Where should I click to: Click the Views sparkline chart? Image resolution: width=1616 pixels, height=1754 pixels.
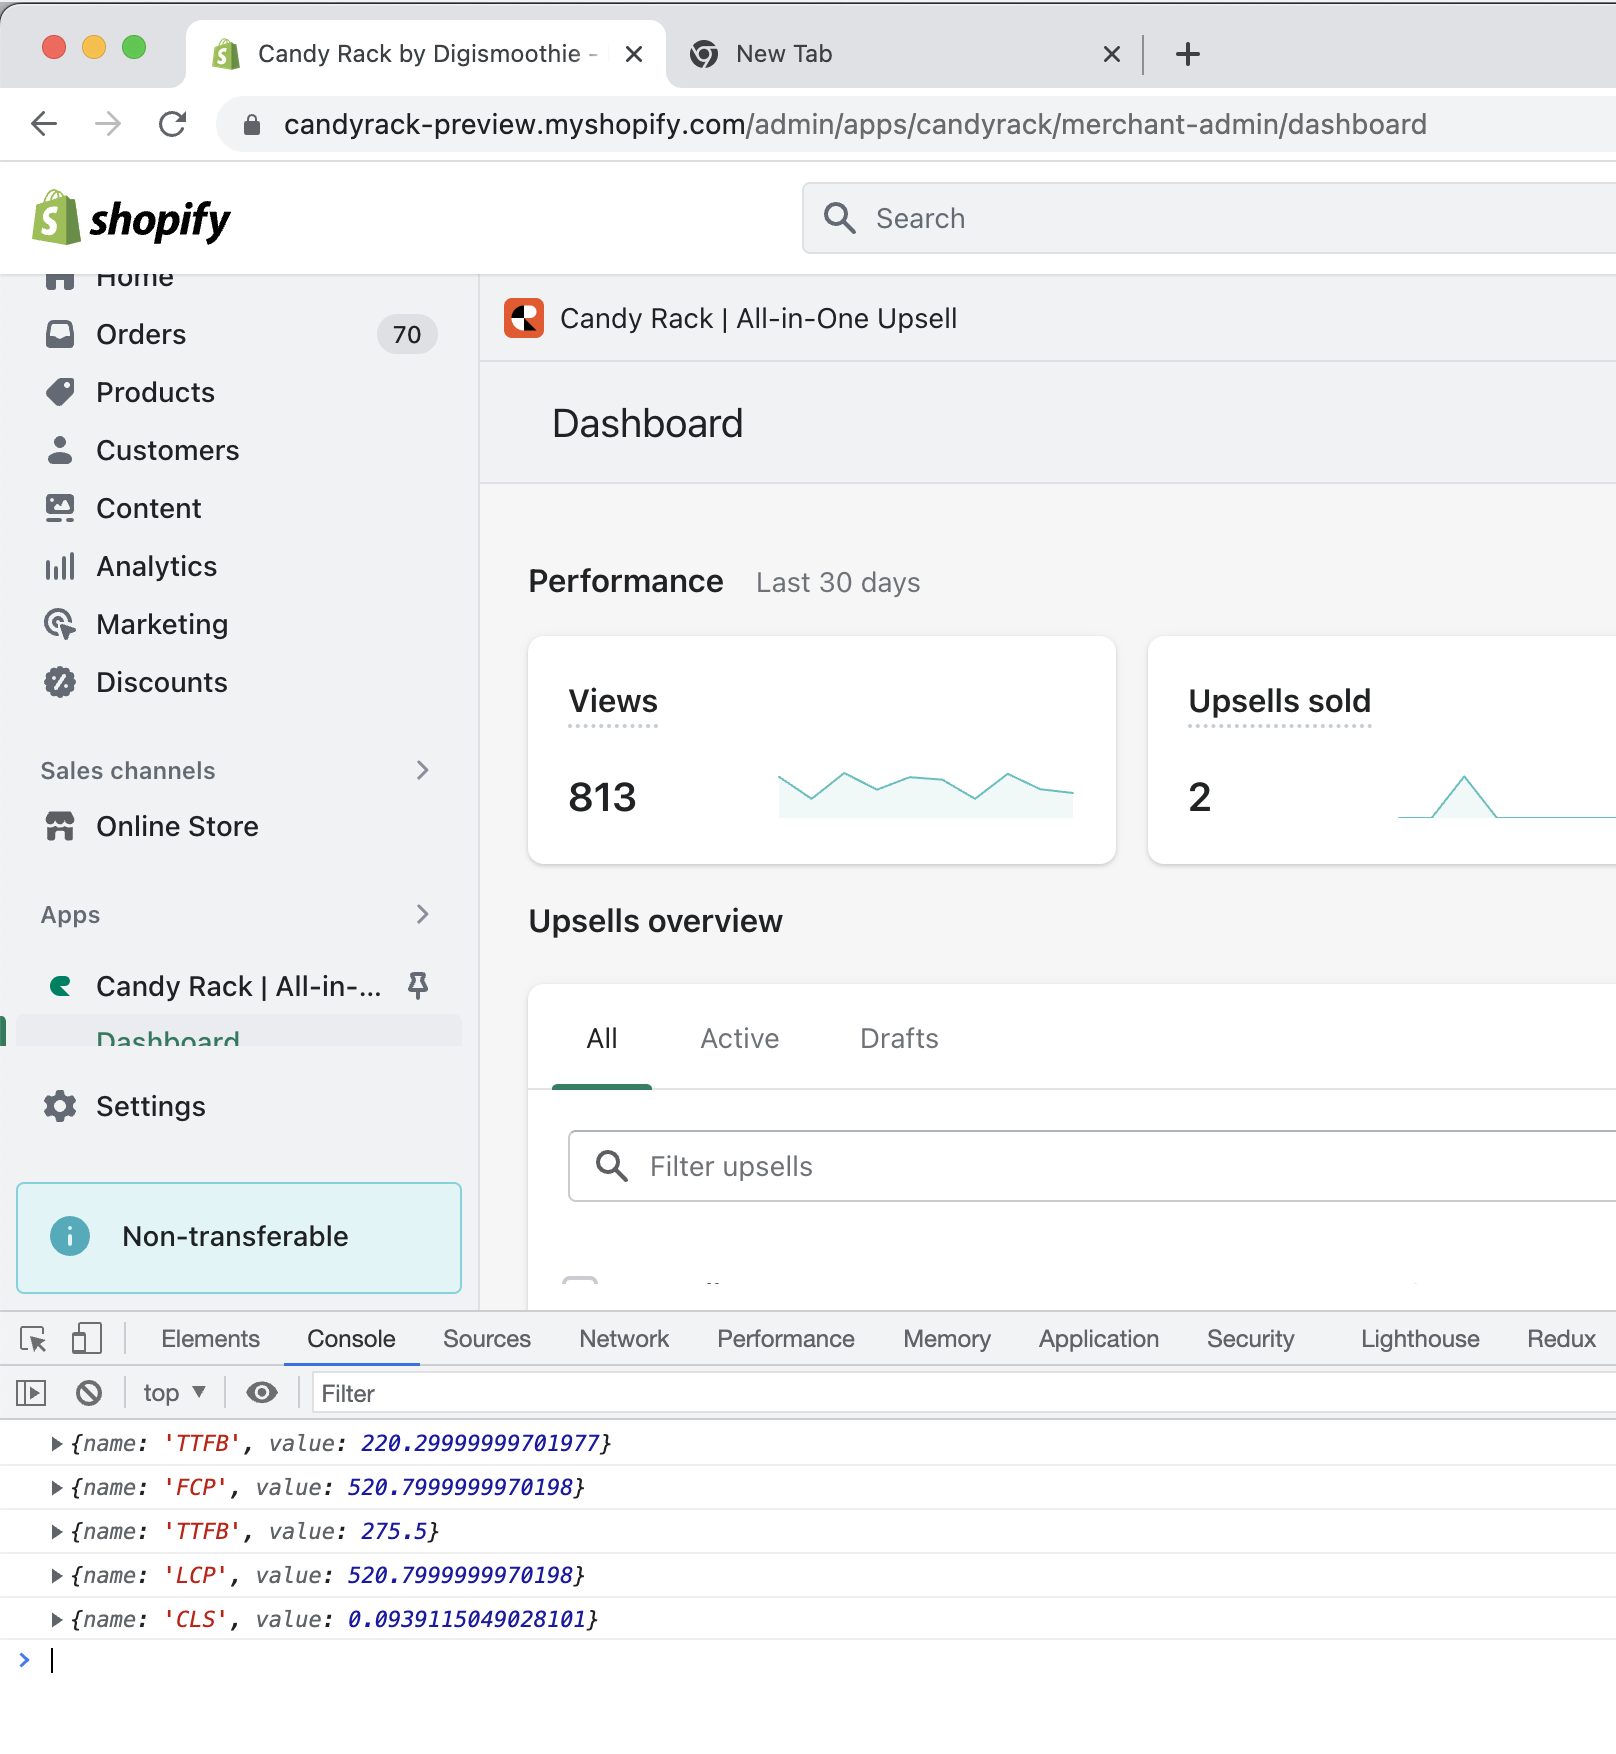coord(926,794)
